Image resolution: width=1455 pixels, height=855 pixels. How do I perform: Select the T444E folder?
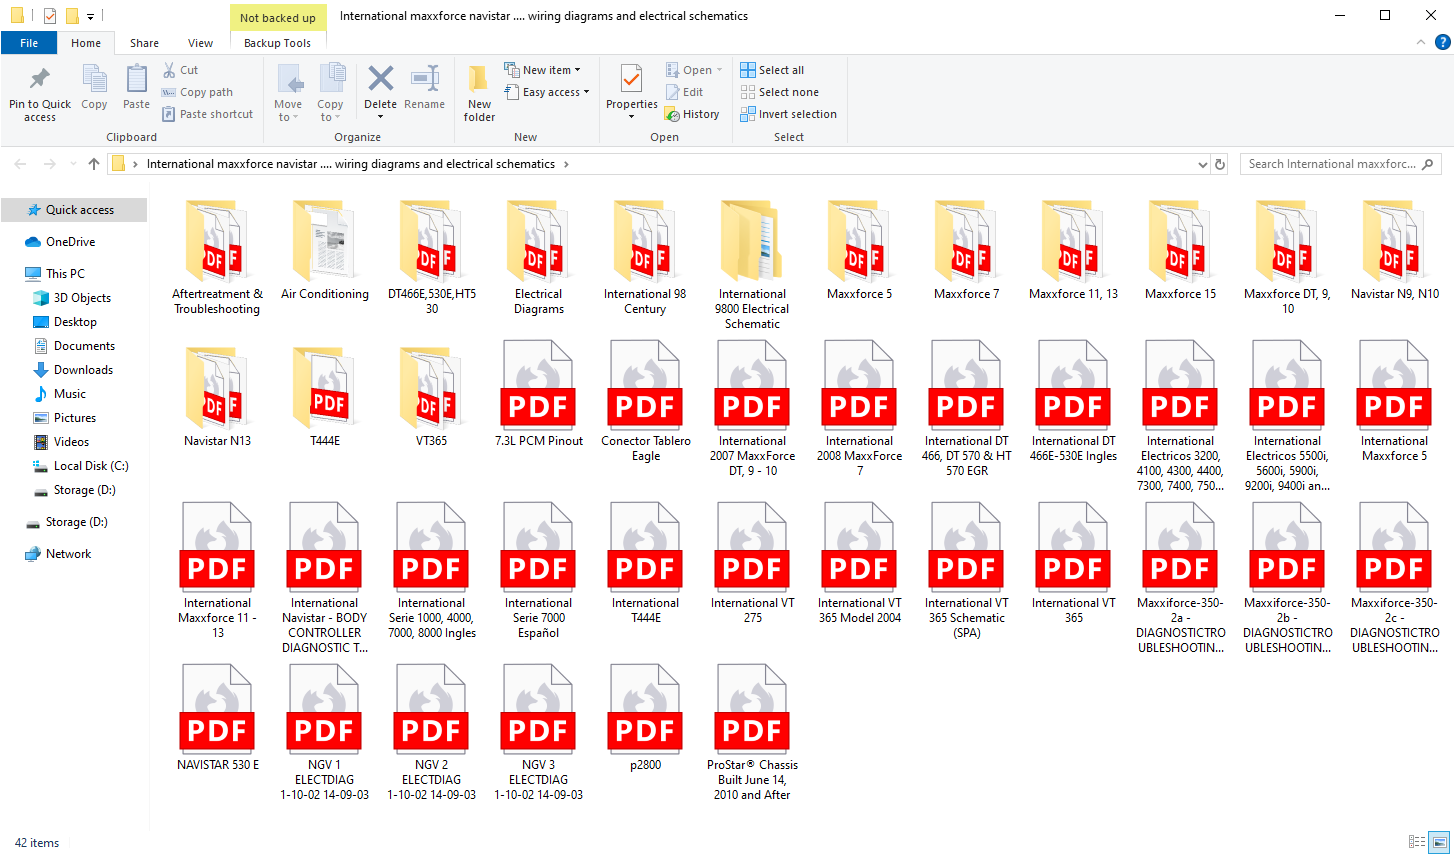click(x=325, y=397)
